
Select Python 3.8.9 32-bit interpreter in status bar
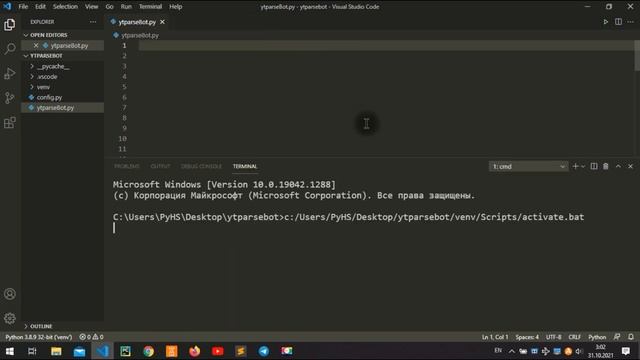pyautogui.click(x=38, y=337)
